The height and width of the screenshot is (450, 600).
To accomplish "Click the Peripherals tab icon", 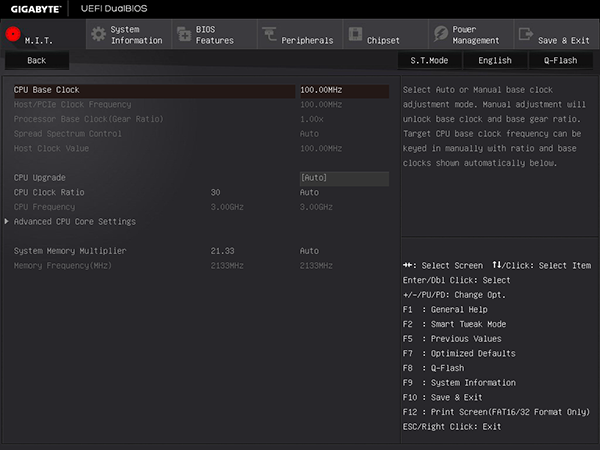I will coord(269,34).
